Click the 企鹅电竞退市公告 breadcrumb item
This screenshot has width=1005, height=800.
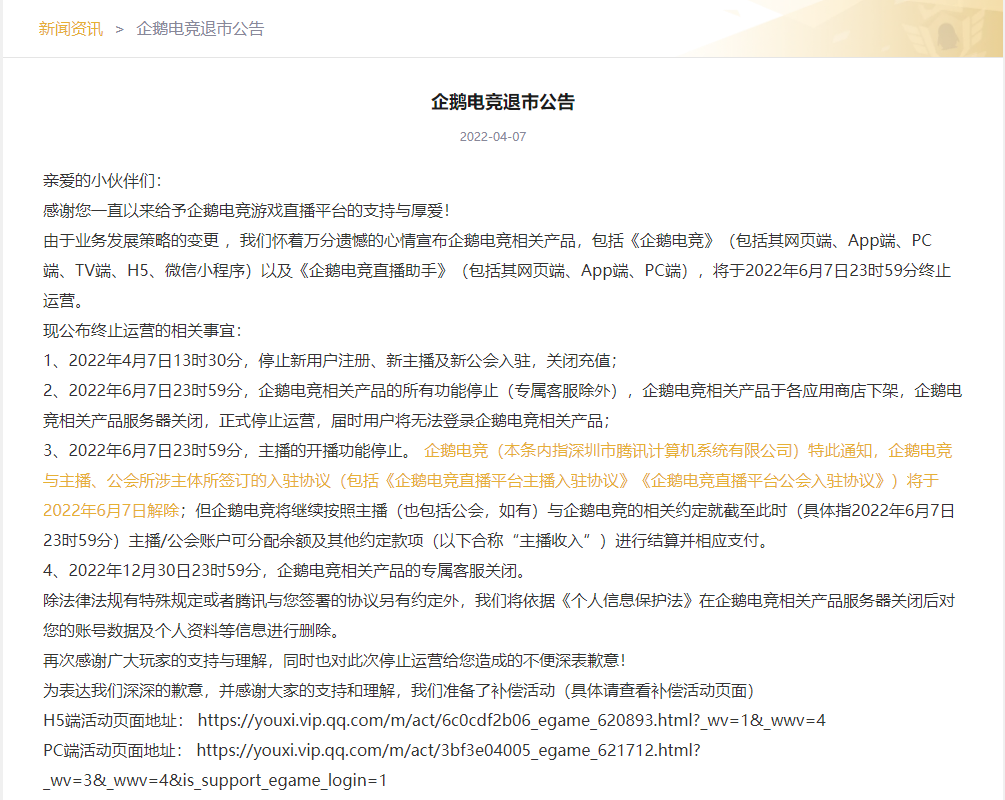[x=200, y=28]
